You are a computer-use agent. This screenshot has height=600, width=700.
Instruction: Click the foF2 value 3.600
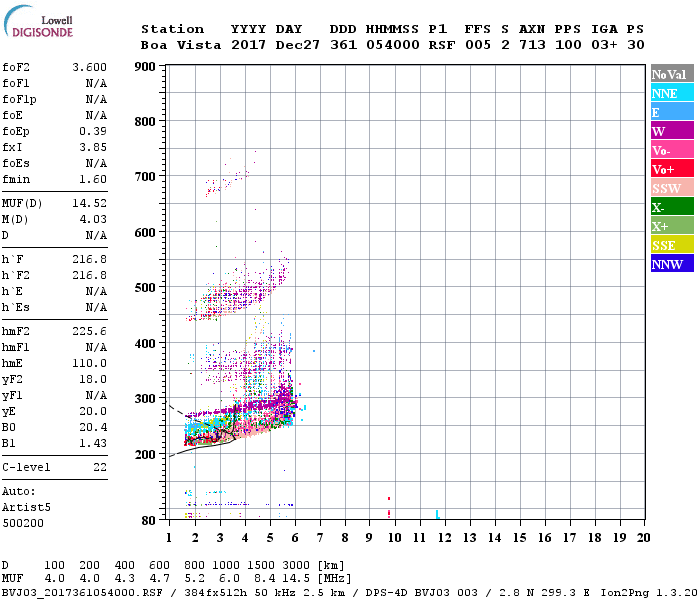(90, 67)
